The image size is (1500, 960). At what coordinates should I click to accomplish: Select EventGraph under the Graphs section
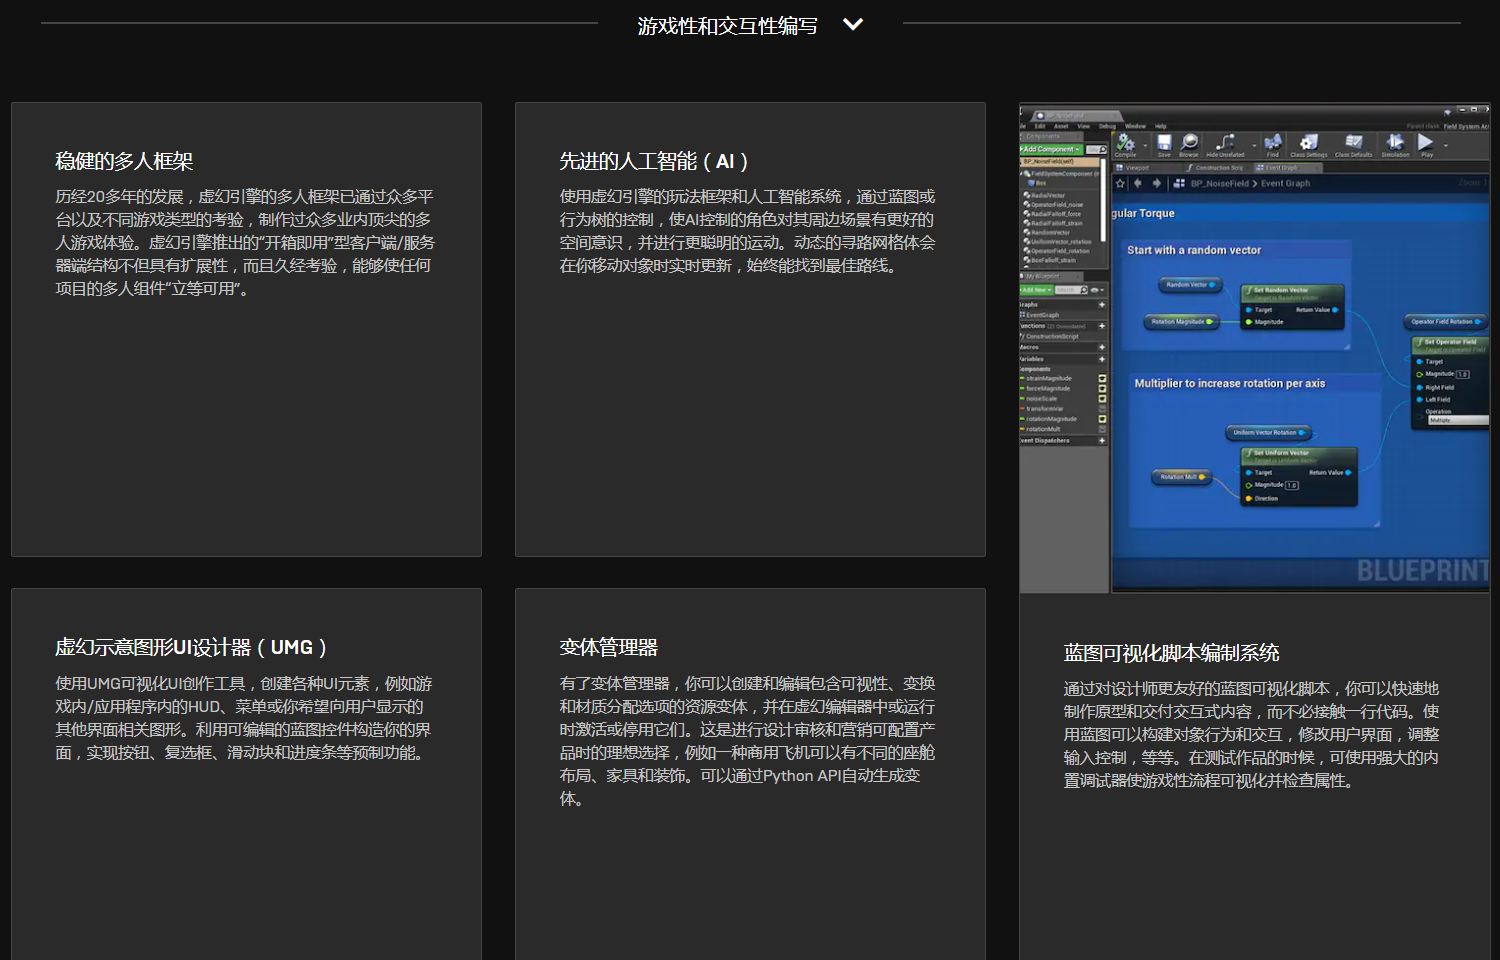[x=1041, y=315]
